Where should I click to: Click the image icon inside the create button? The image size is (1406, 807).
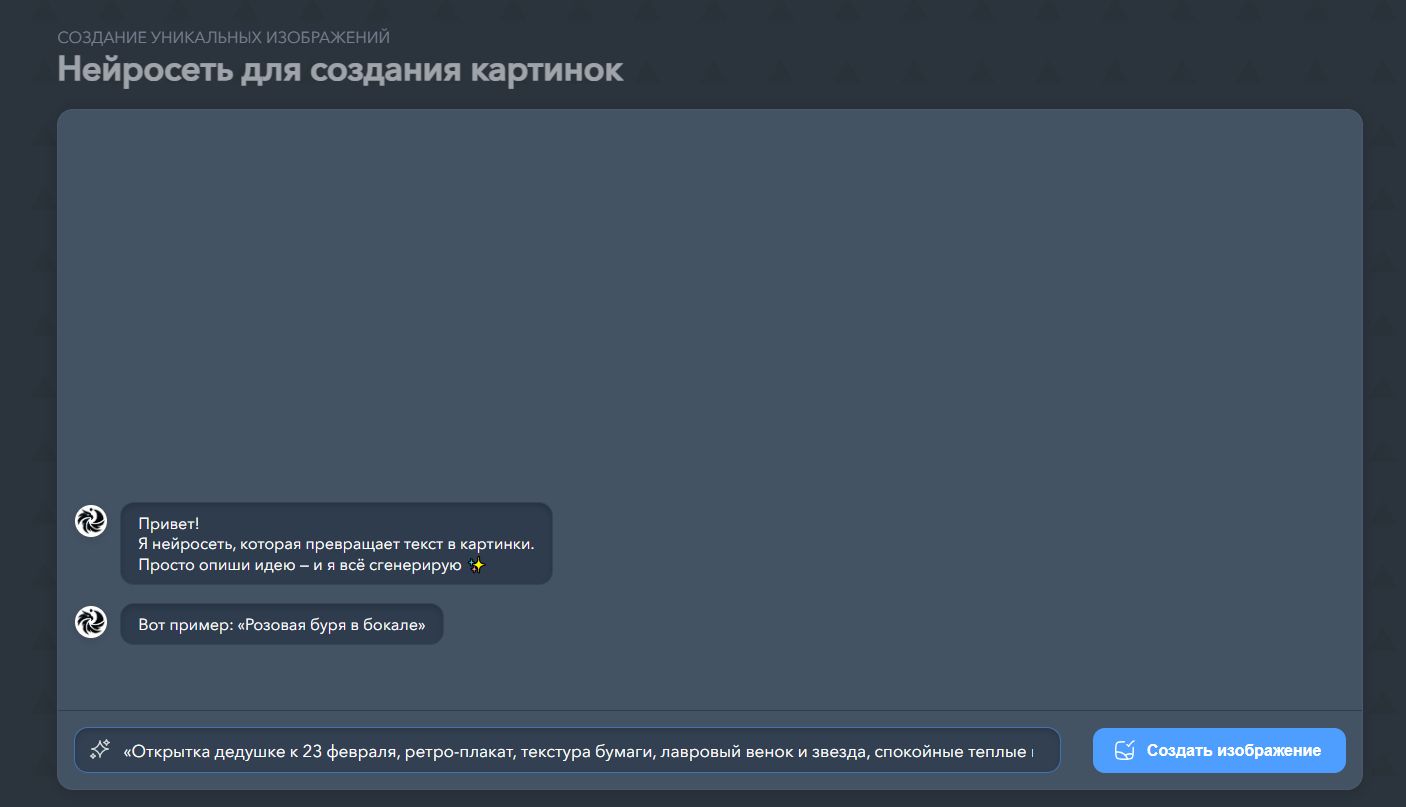pyautogui.click(x=1125, y=750)
